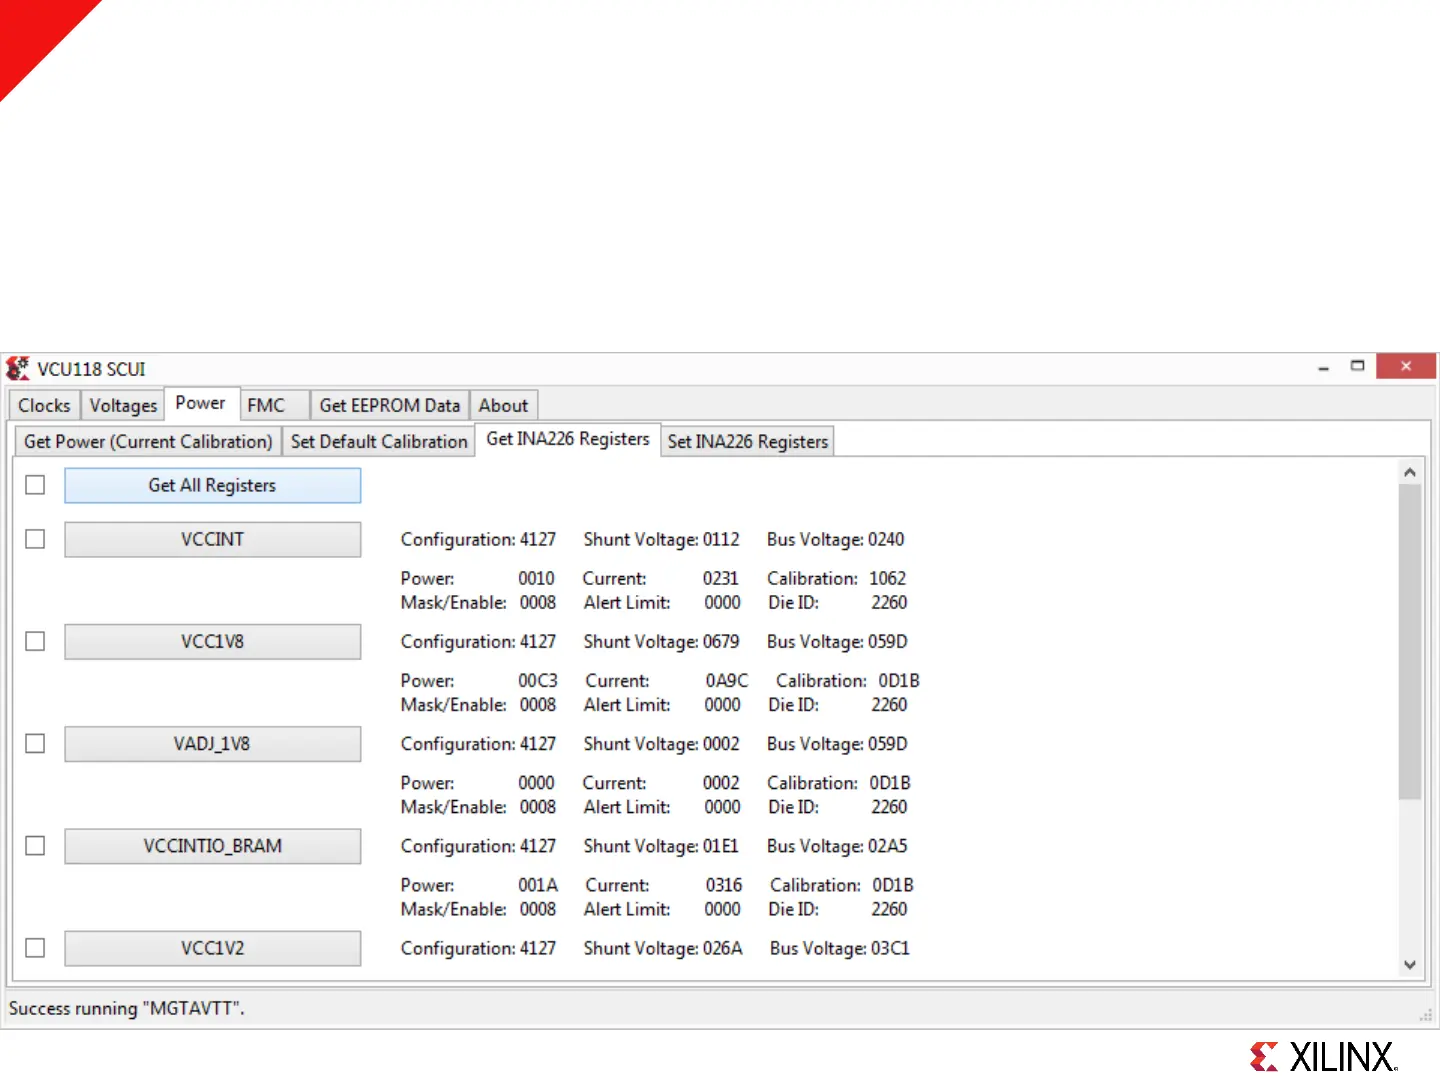Viewport: 1440px width, 1080px height.
Task: Click the scrollbar down arrow
Action: coord(1409,965)
